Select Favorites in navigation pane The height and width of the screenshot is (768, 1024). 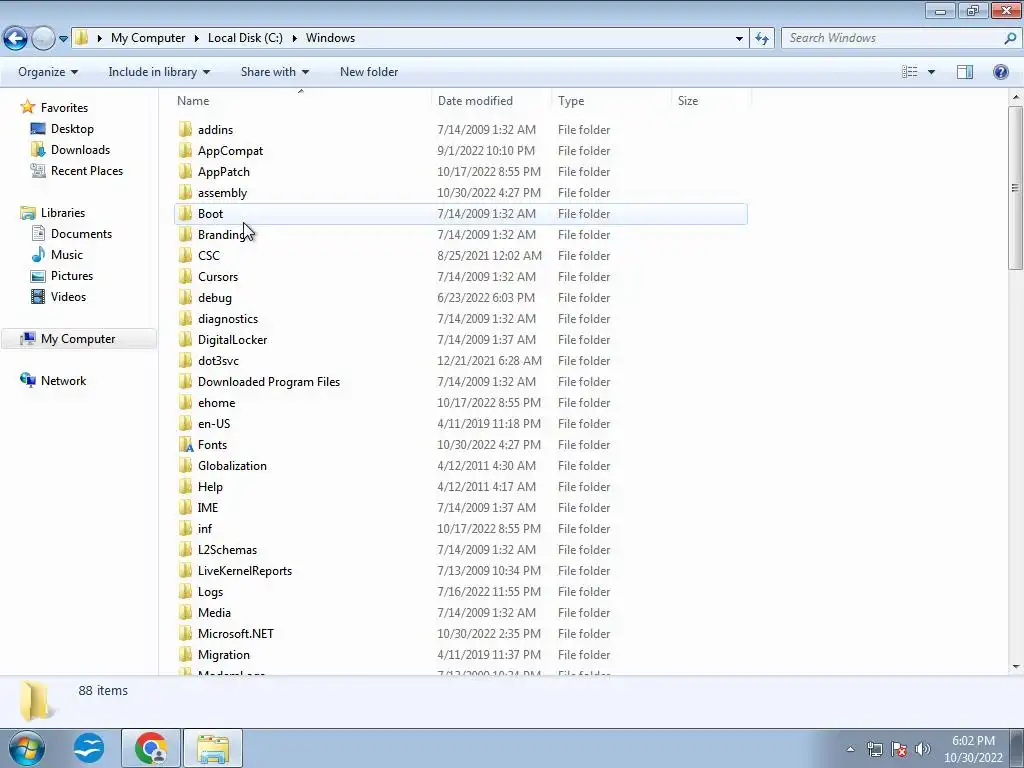(64, 108)
